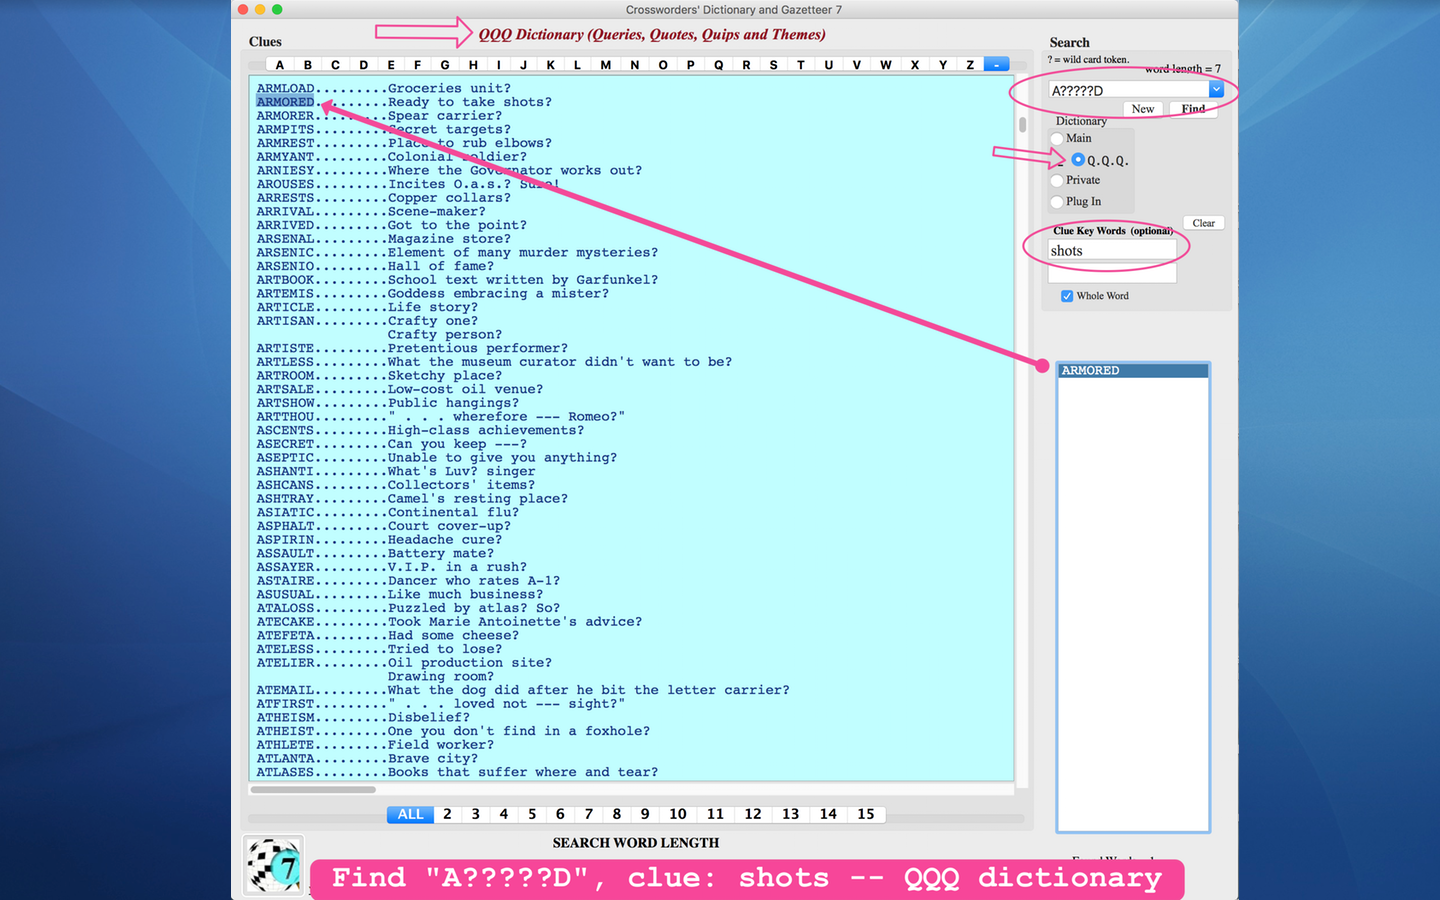
Task: Click the horizontal scrollbar below the clues list
Action: click(314, 790)
